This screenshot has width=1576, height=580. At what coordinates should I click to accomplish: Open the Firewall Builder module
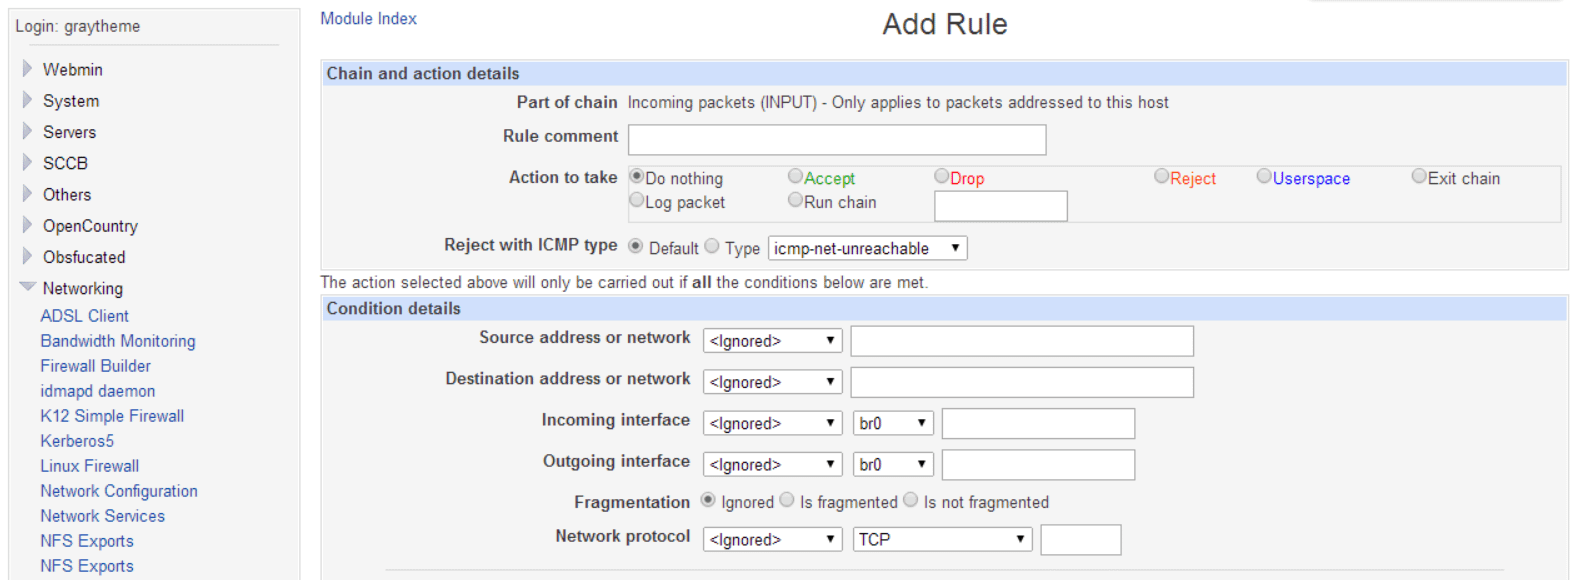[95, 366]
